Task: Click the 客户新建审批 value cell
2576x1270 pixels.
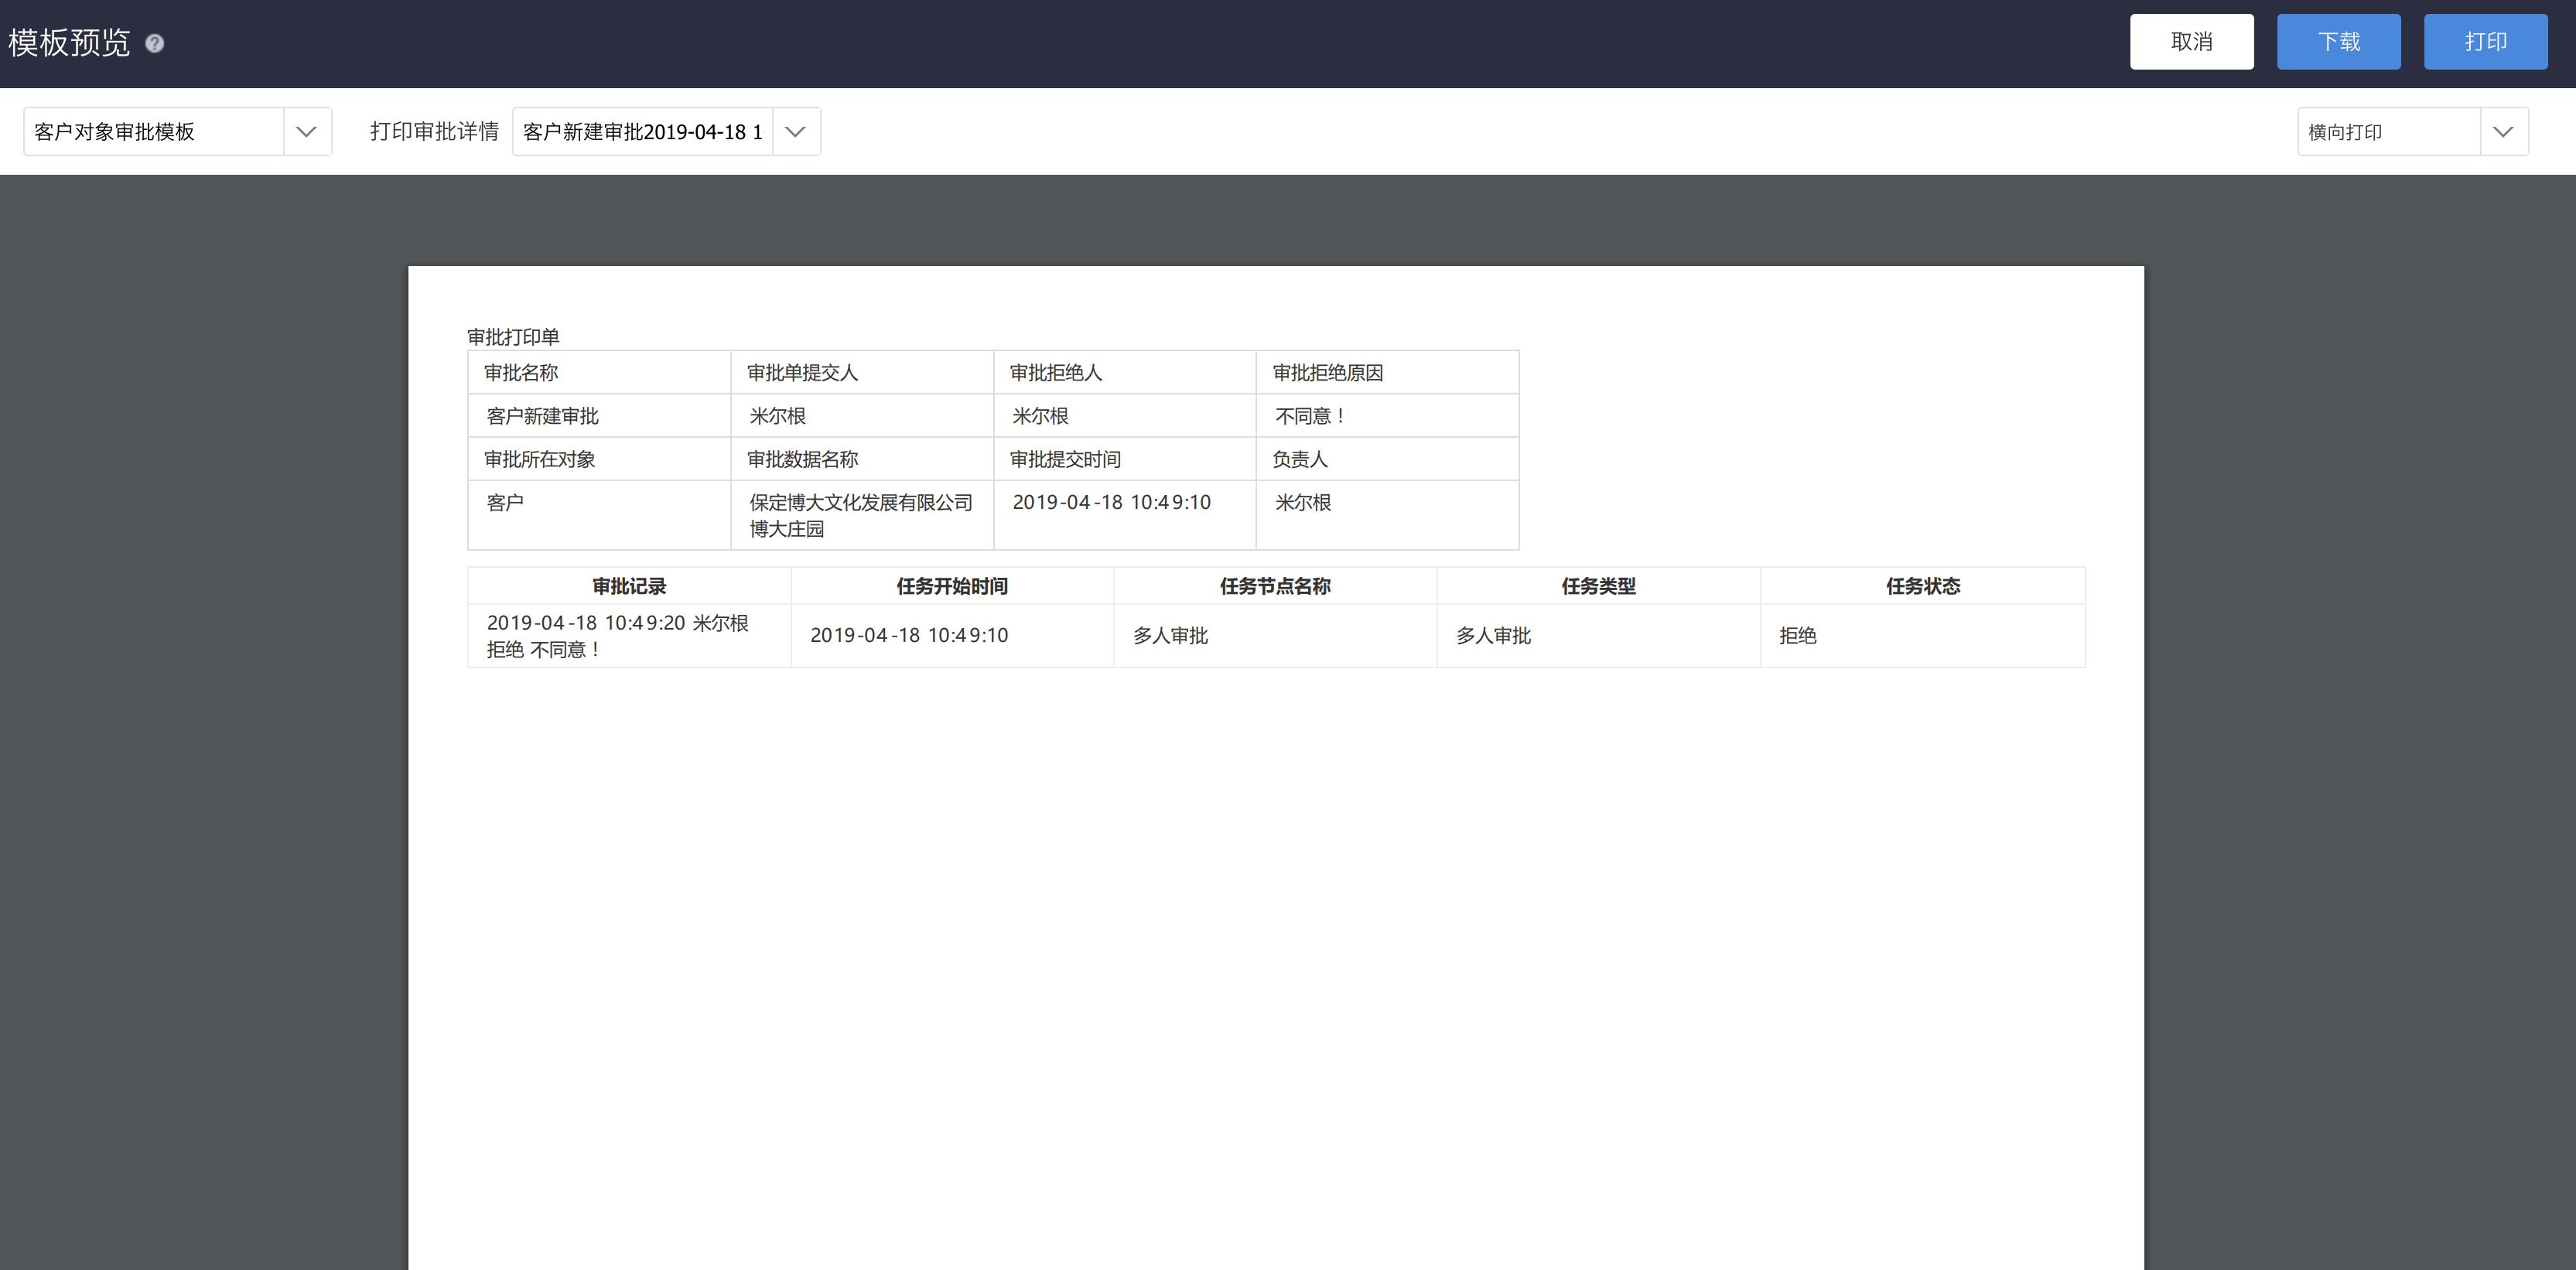Action: click(599, 416)
